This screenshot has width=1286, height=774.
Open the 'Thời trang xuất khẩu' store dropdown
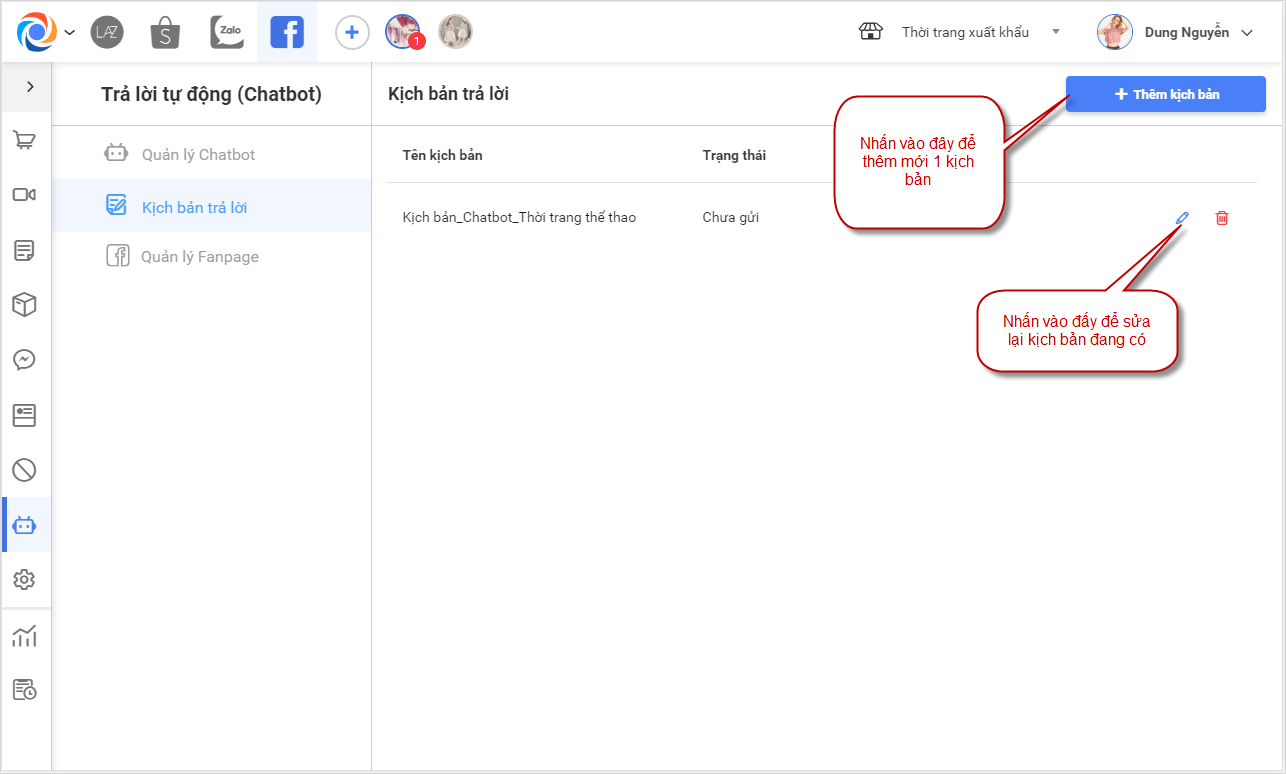(x=980, y=32)
